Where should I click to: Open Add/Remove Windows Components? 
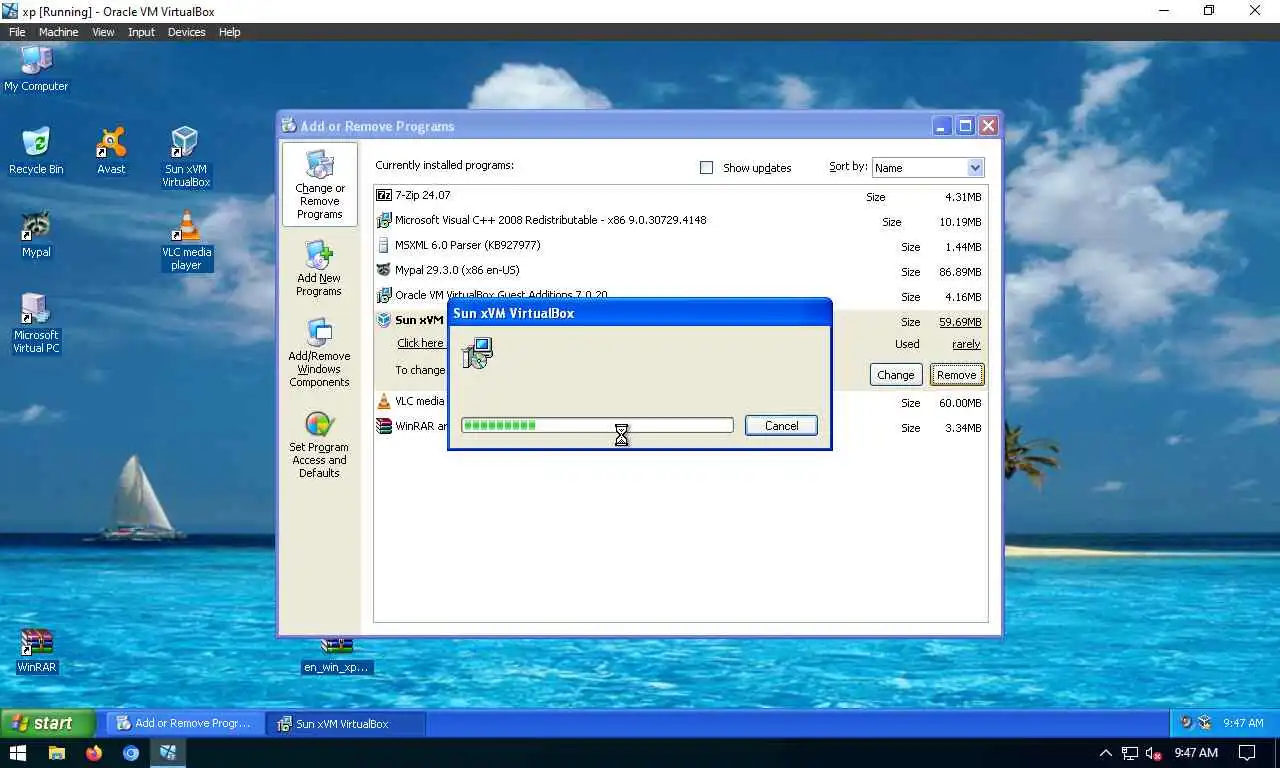[x=319, y=353]
